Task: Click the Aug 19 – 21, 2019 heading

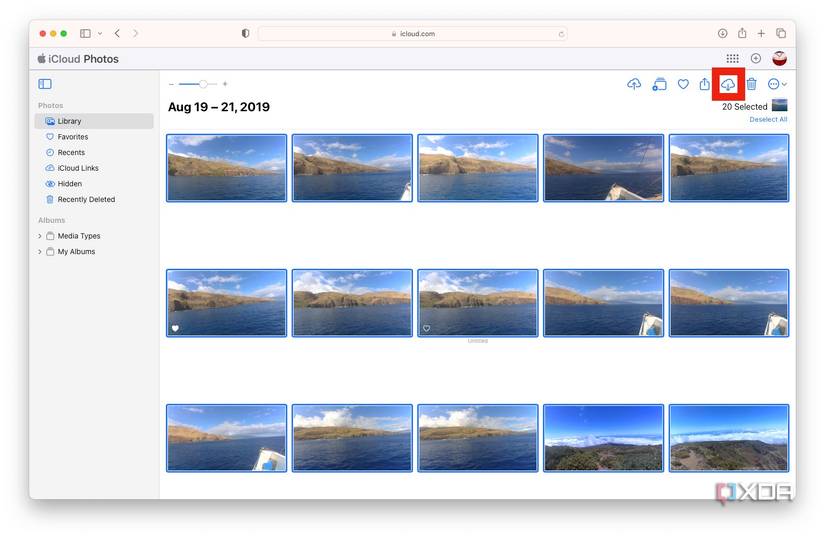Action: tap(219, 107)
